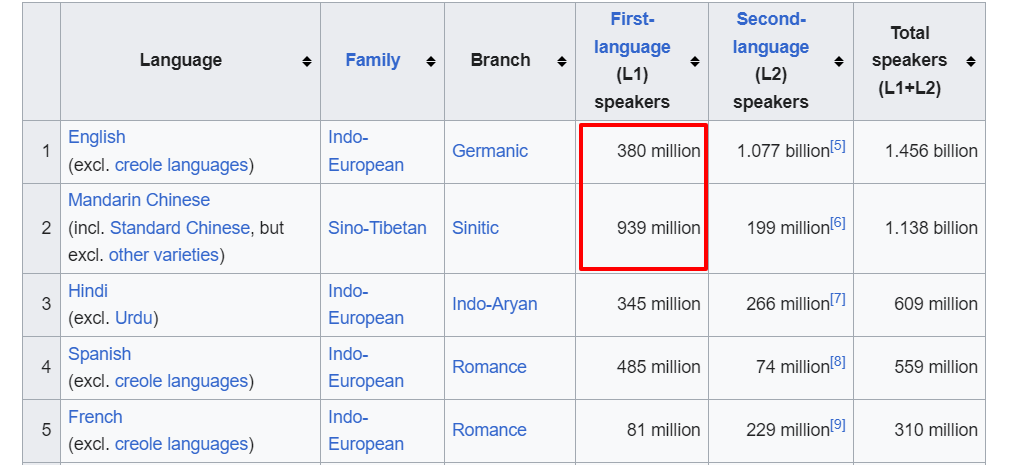Open the Mandarin Chinese link
The image size is (1009, 465).
(x=139, y=200)
